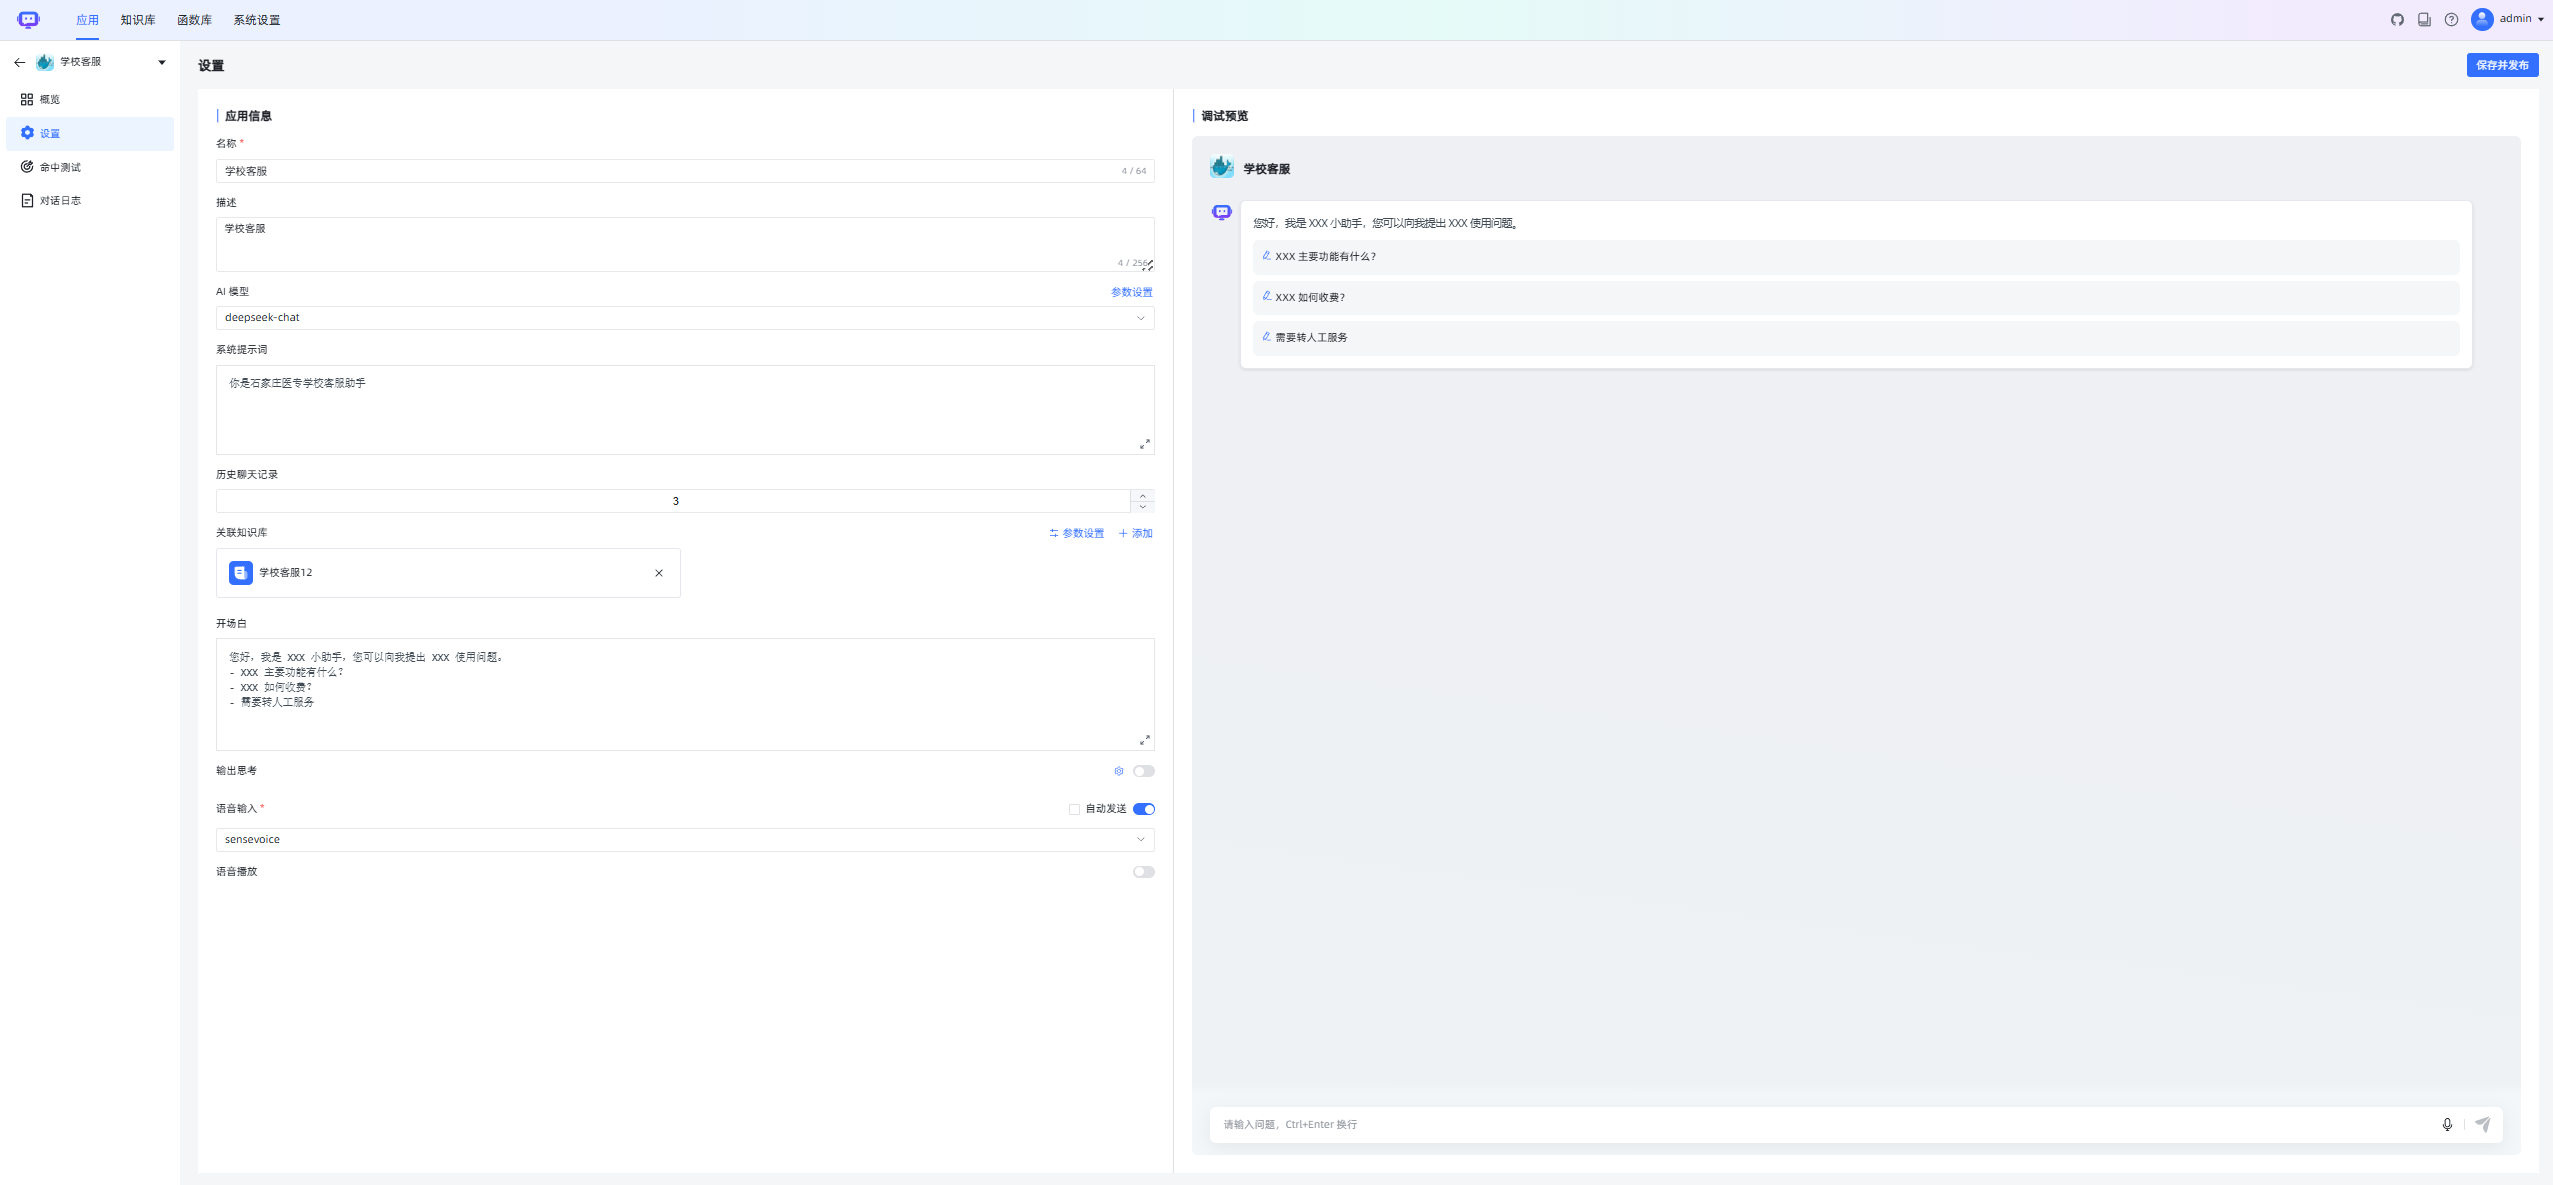The image size is (2553, 1185).
Task: Enable the 输出思考 toggle switch
Action: point(1143,771)
